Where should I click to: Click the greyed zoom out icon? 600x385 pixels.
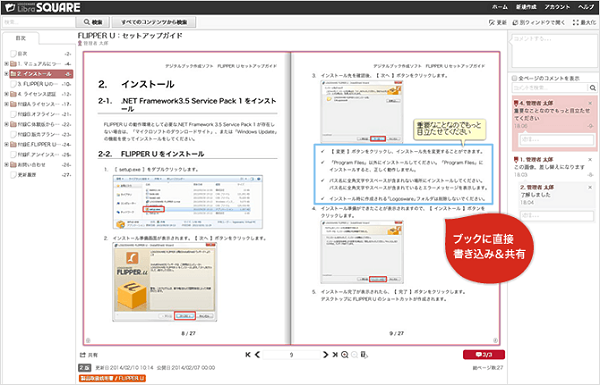pos(354,355)
